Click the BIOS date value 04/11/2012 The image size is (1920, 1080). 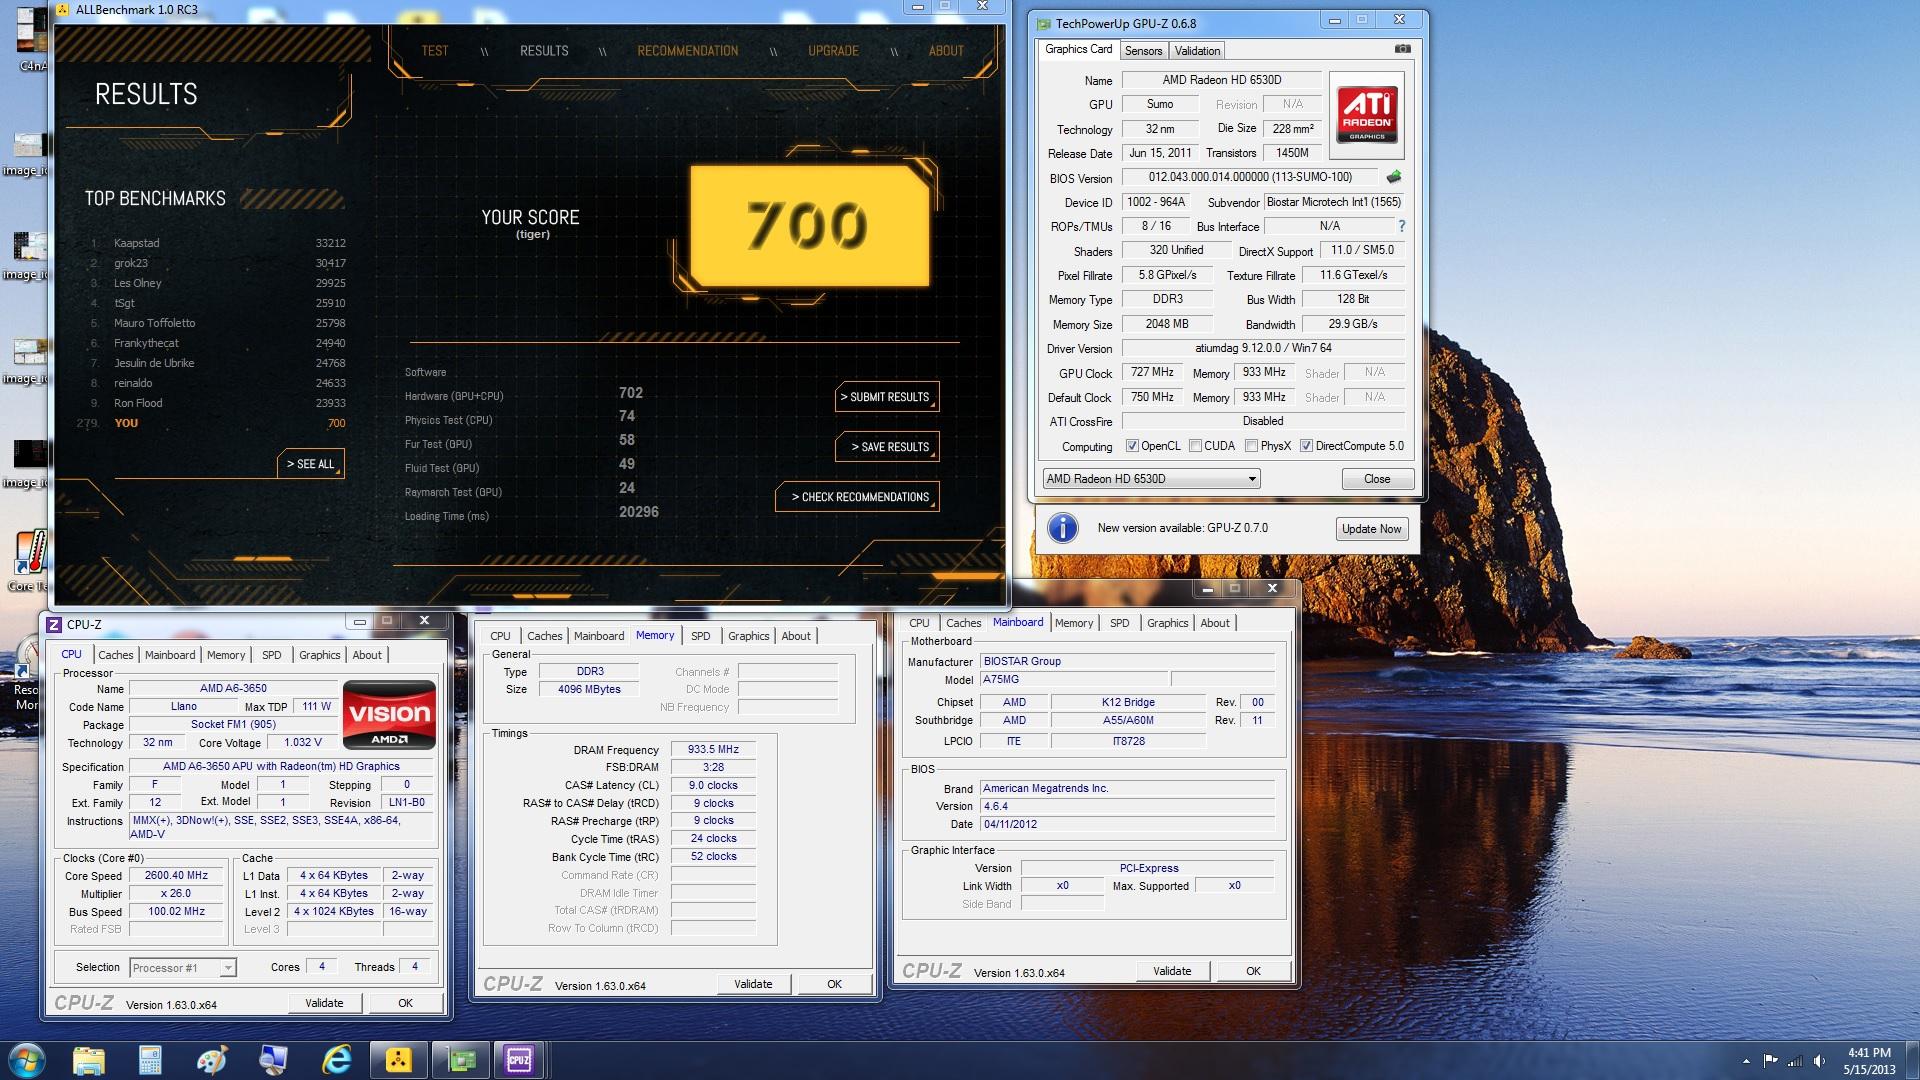(1126, 824)
